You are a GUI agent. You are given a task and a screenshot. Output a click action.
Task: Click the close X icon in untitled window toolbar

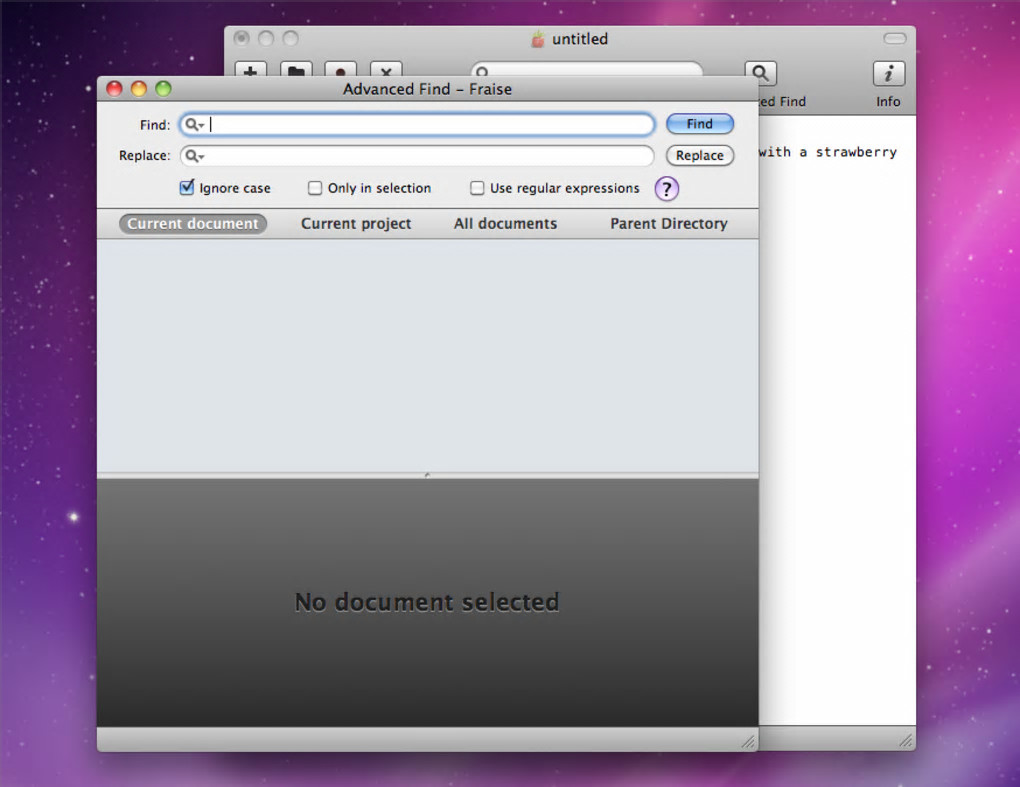coord(386,70)
